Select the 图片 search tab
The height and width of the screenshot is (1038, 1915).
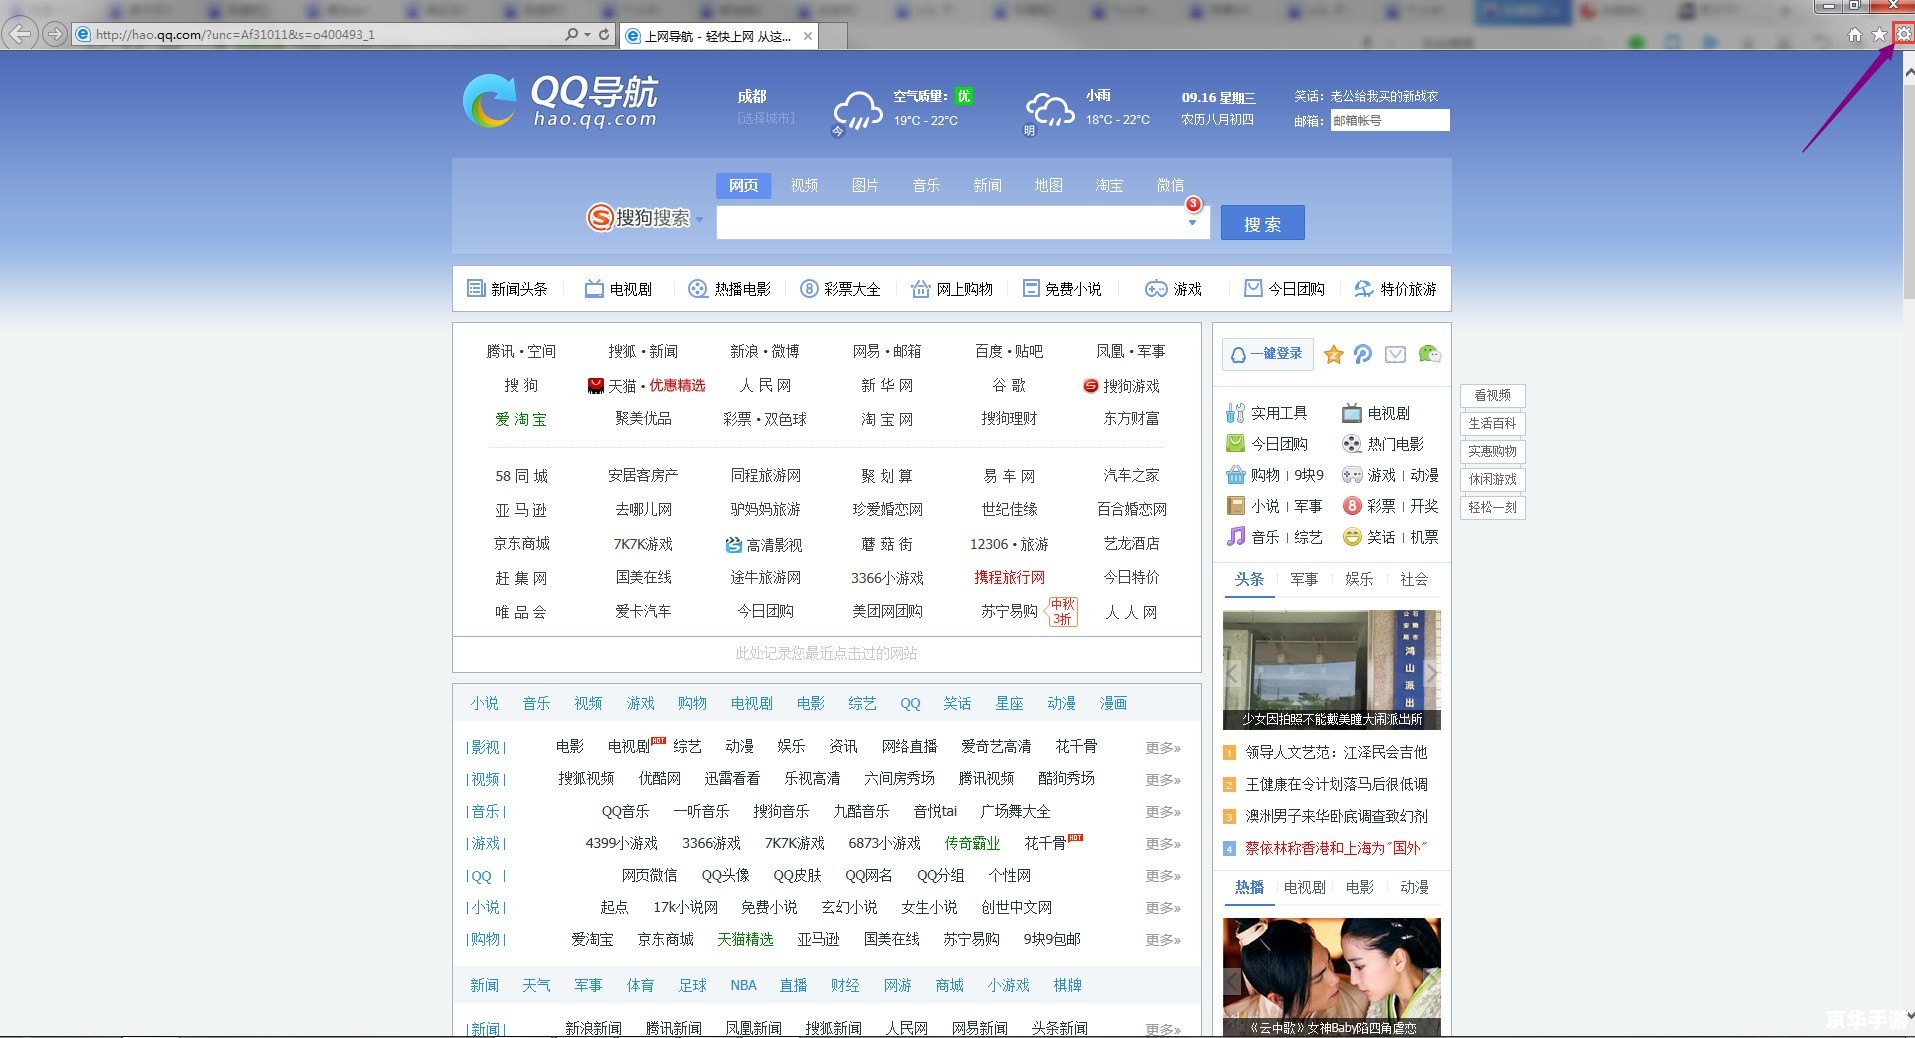pyautogui.click(x=865, y=186)
